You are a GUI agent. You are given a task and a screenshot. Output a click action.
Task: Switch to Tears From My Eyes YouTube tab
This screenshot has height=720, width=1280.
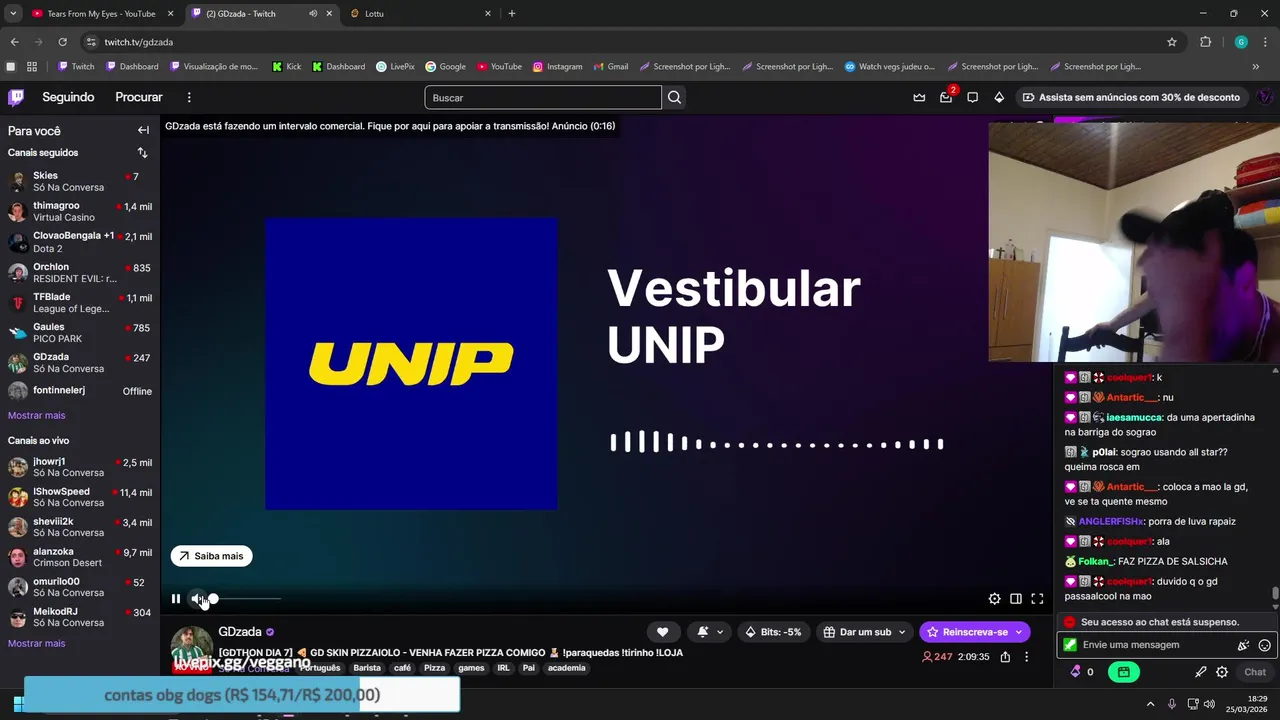coord(101,14)
